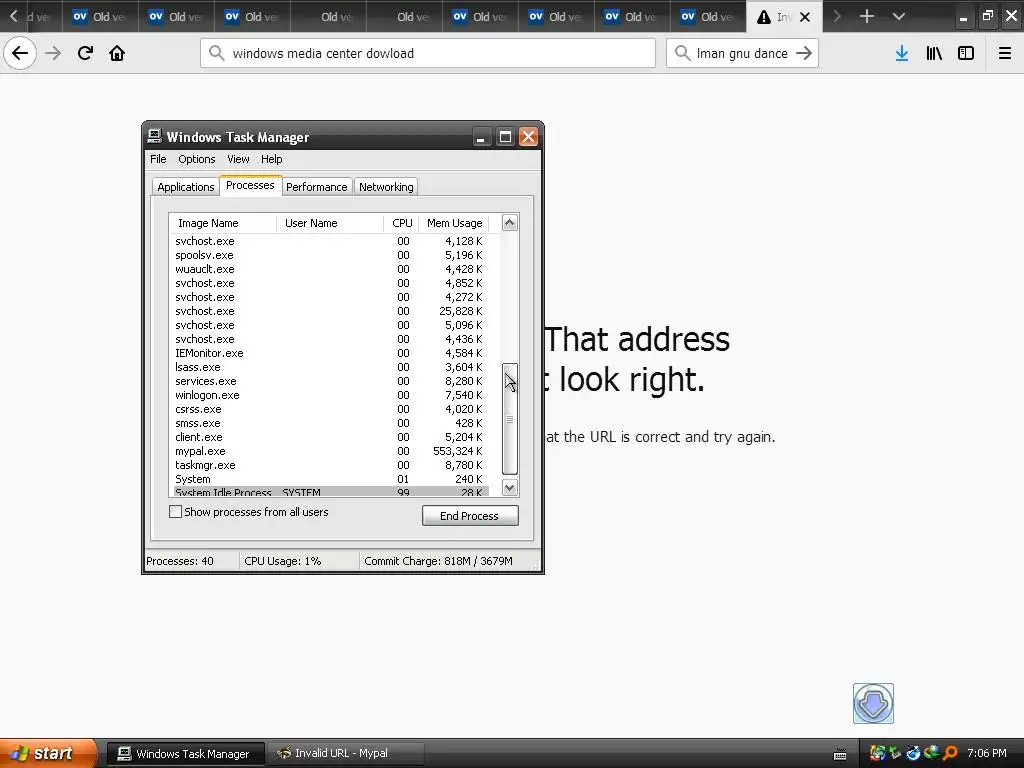Viewport: 1024px width, 768px height.
Task: Activate Invalid URL - Mypal taskbar button
Action: pos(345,754)
